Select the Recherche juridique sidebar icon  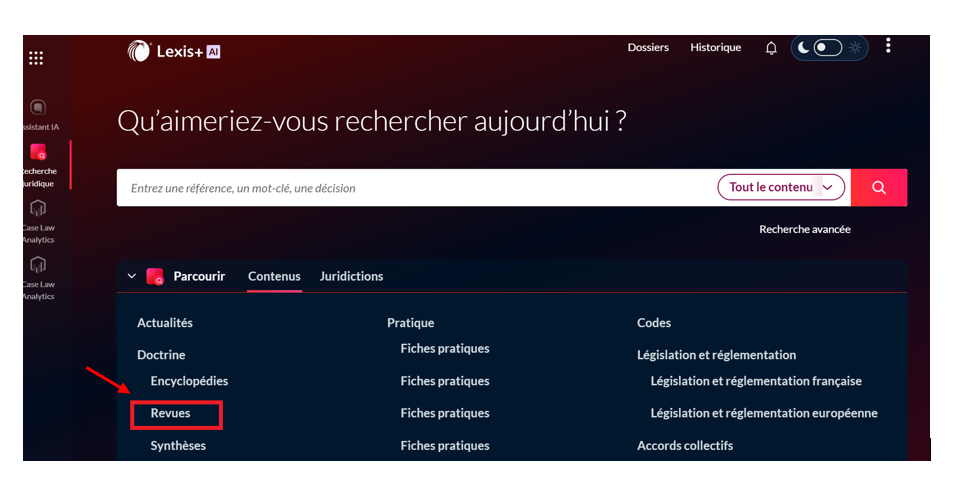tap(38, 153)
